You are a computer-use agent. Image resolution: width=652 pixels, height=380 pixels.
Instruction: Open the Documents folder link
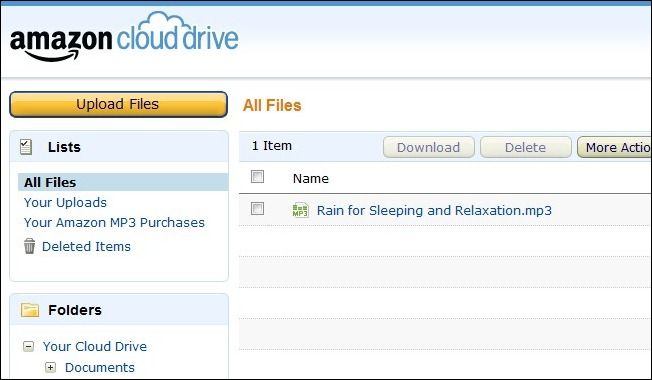[100, 368]
